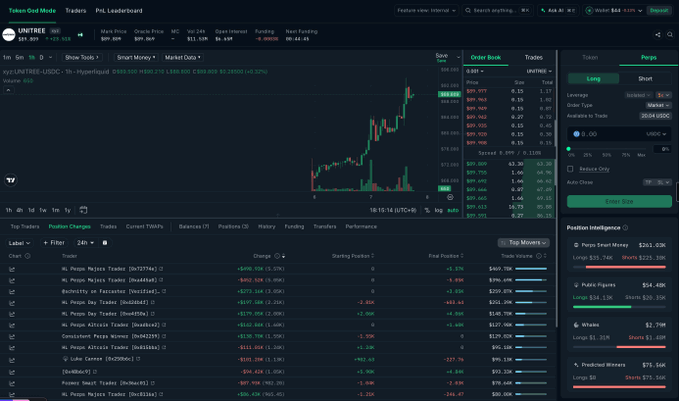679x401 pixels.
Task: Toggle percent scale on chart
Action: coord(427,210)
